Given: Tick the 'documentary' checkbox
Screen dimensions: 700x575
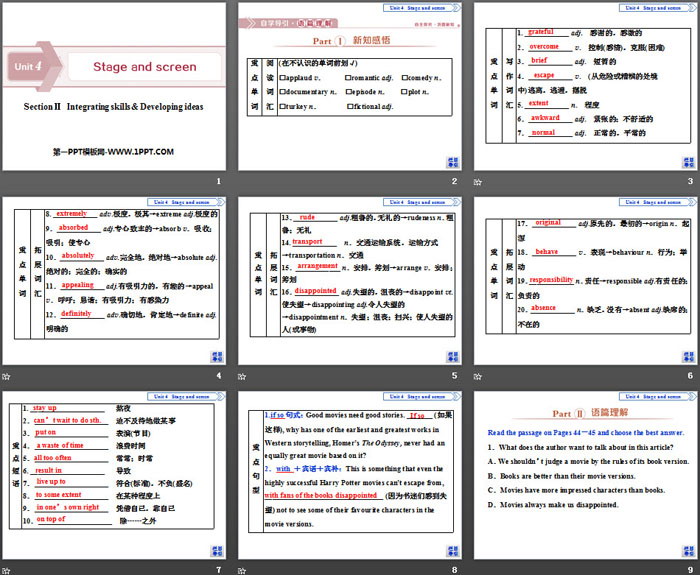Looking at the screenshot, I should tap(284, 90).
